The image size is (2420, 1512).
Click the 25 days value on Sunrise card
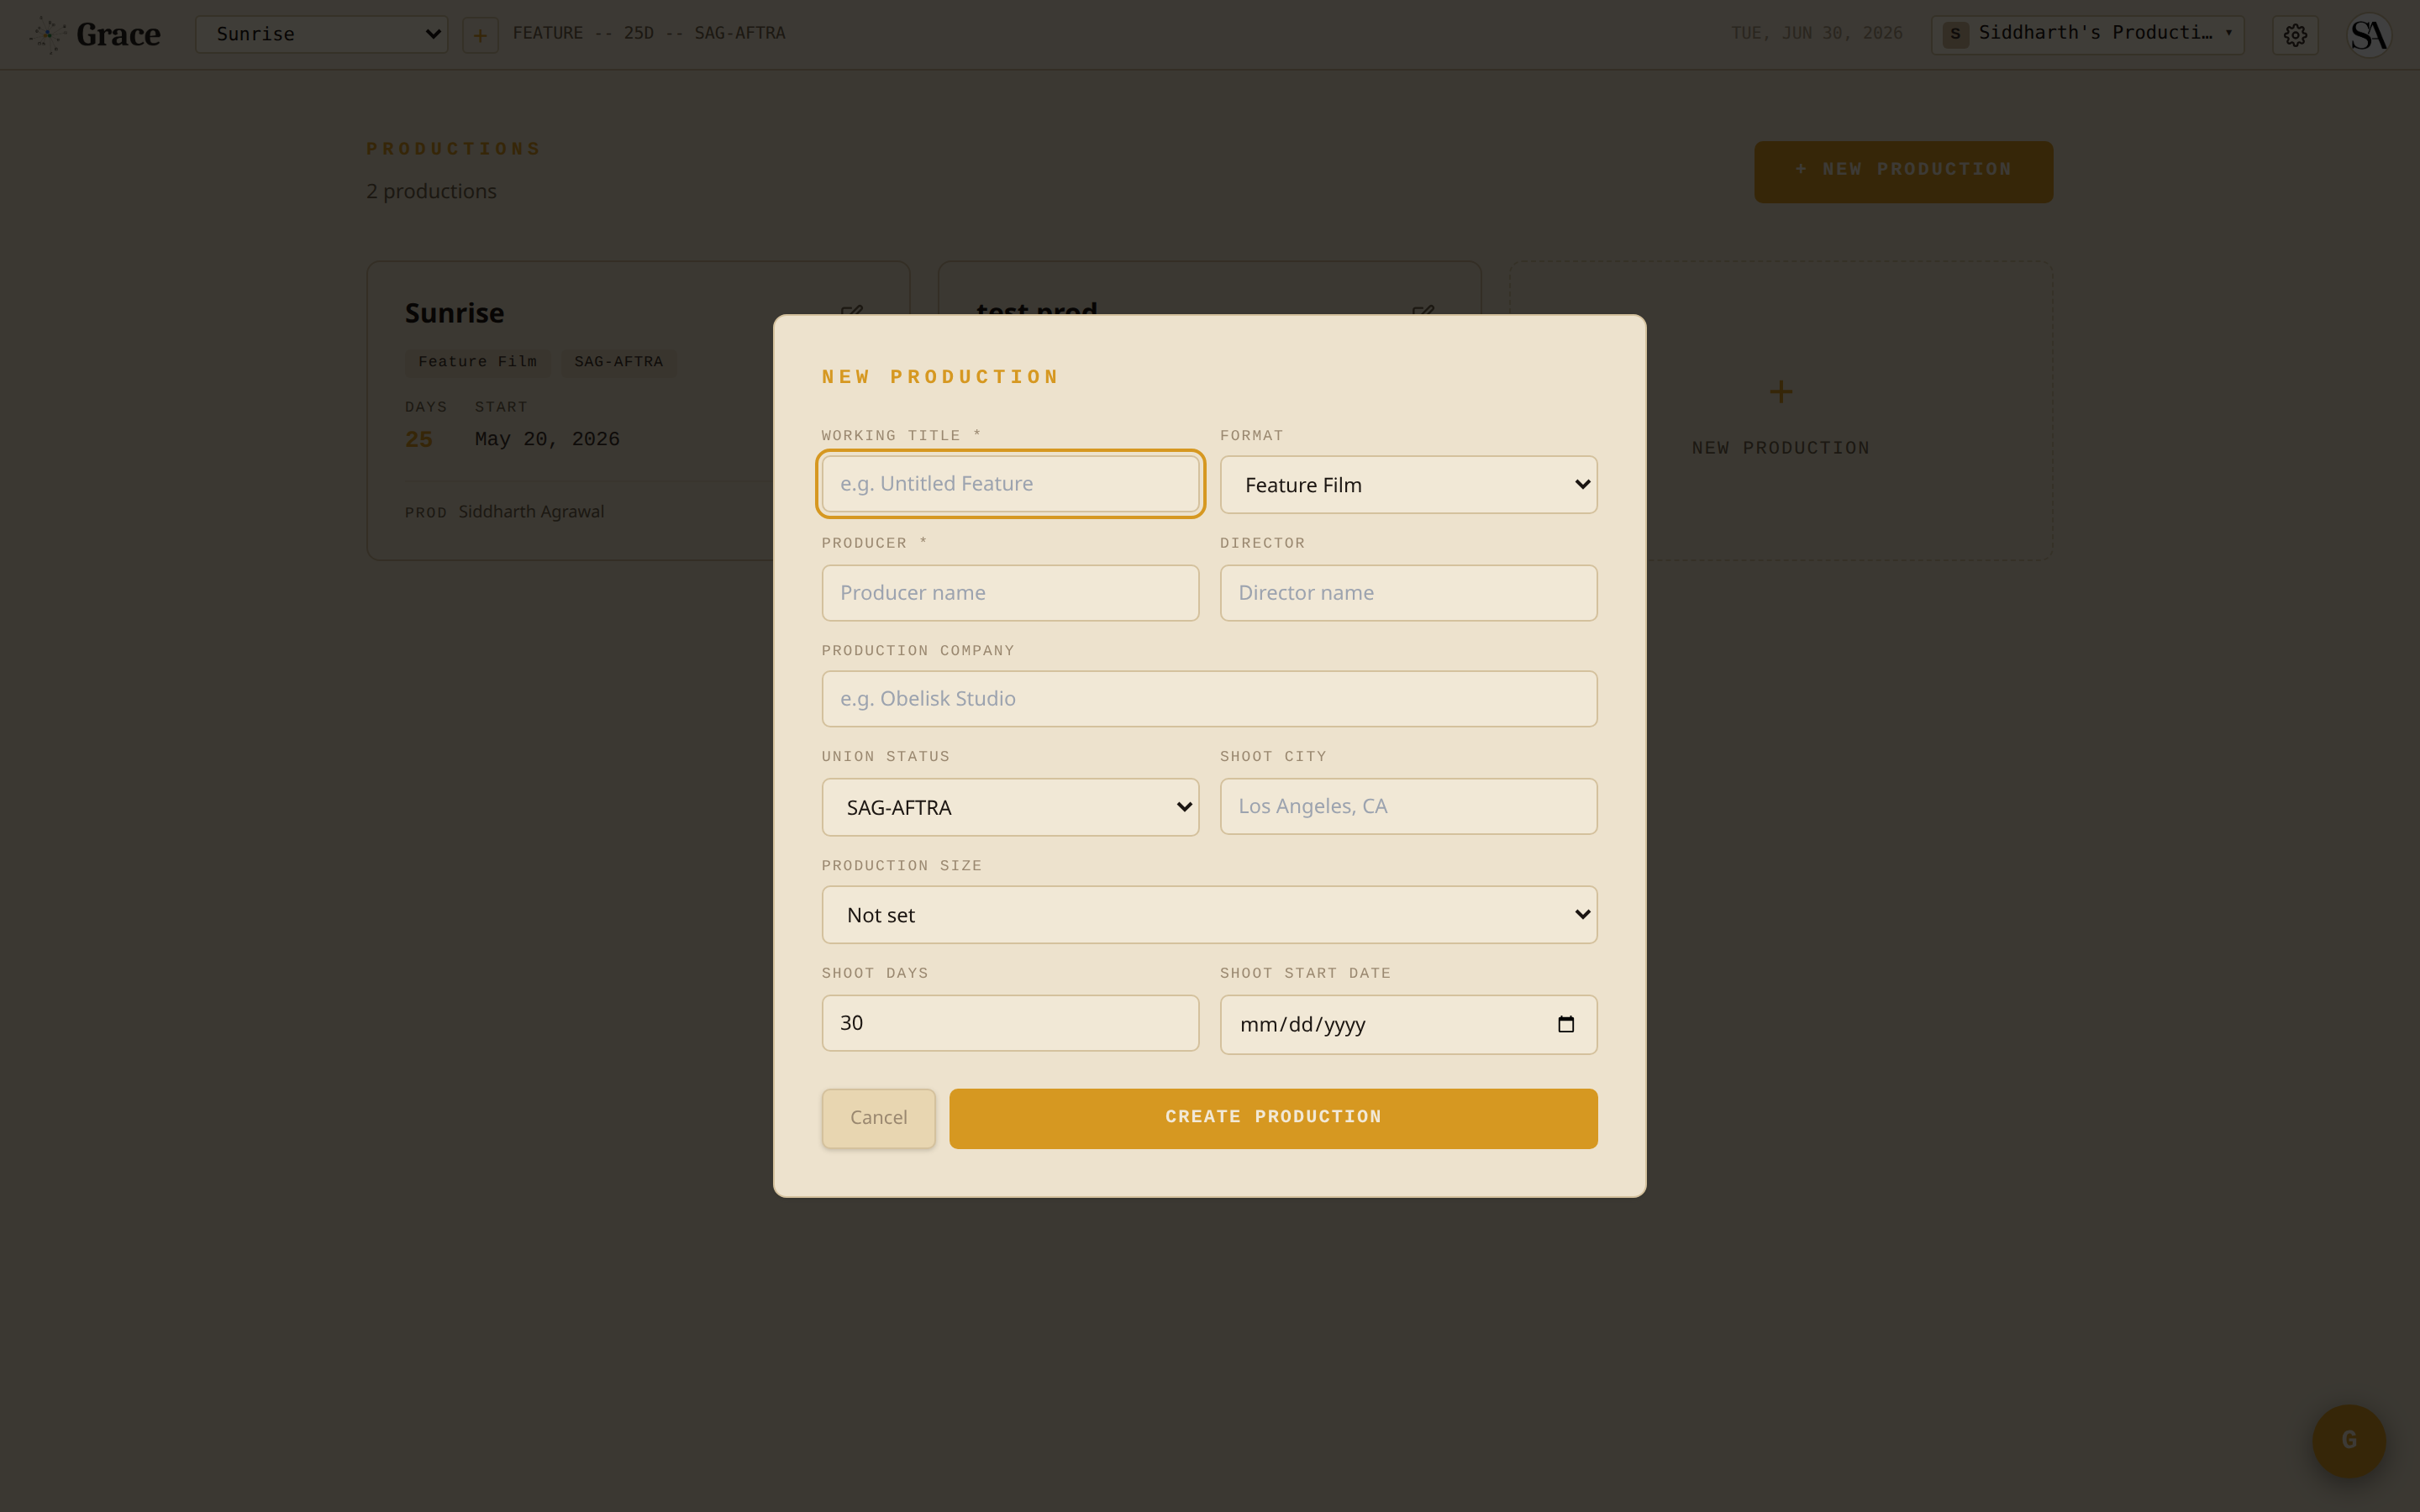[x=419, y=439]
